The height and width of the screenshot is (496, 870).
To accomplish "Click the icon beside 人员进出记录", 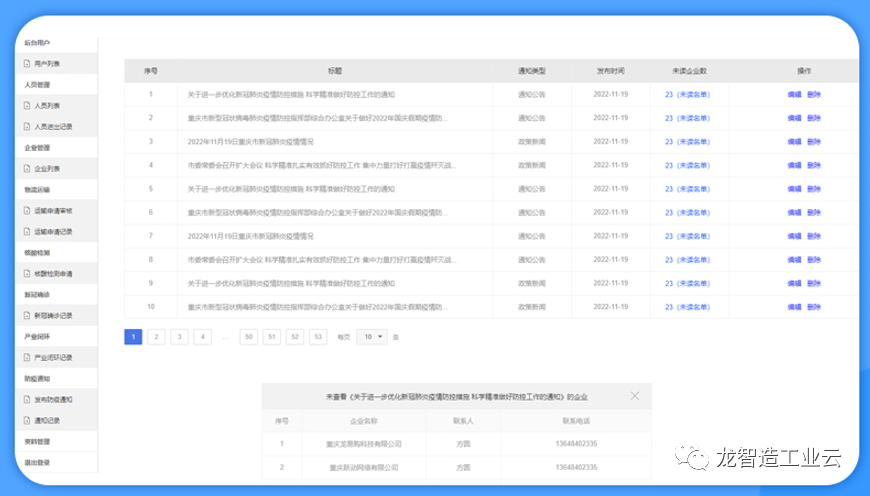I will click(x=27, y=127).
